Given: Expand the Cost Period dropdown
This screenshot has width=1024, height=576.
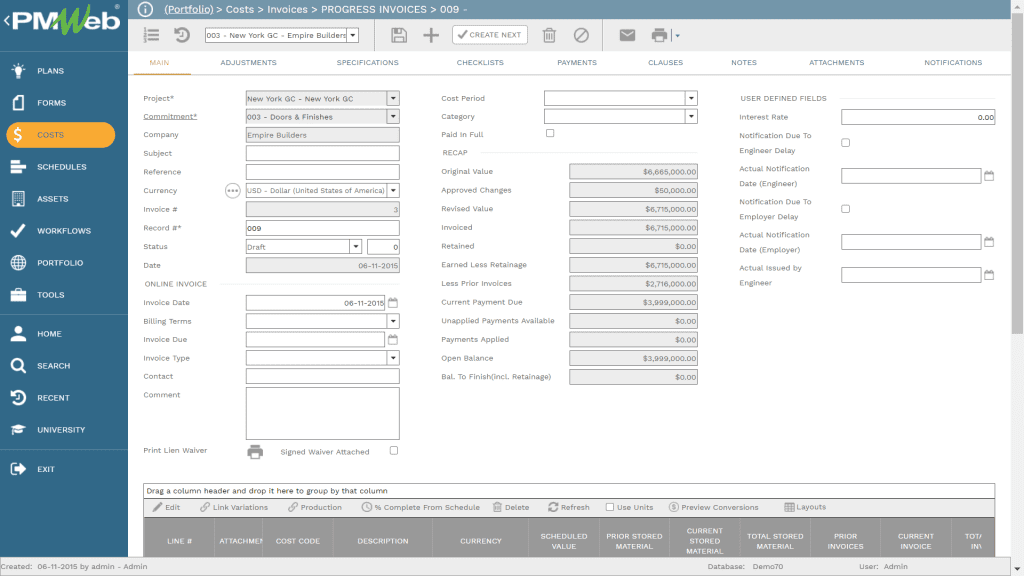Looking at the screenshot, I should click(x=691, y=99).
